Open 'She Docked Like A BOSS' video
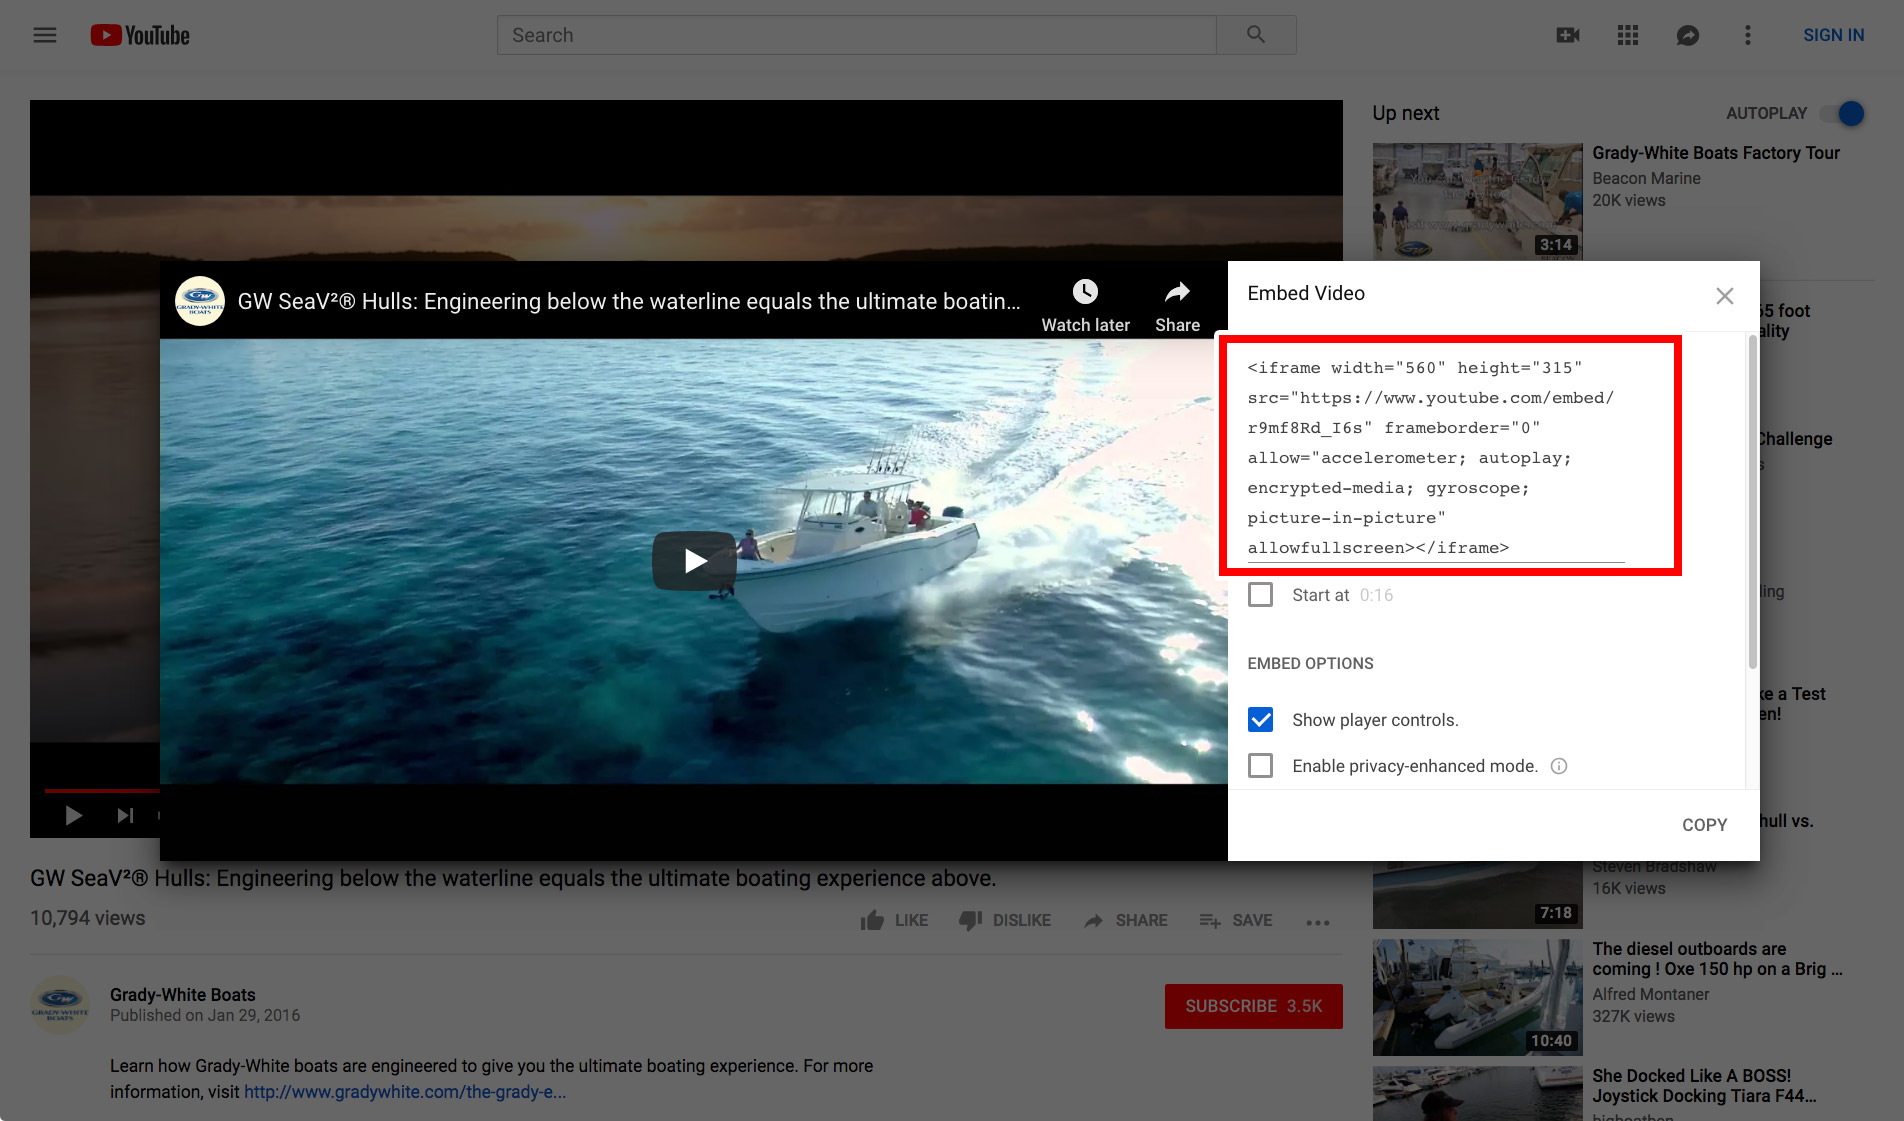 pos(1704,1086)
